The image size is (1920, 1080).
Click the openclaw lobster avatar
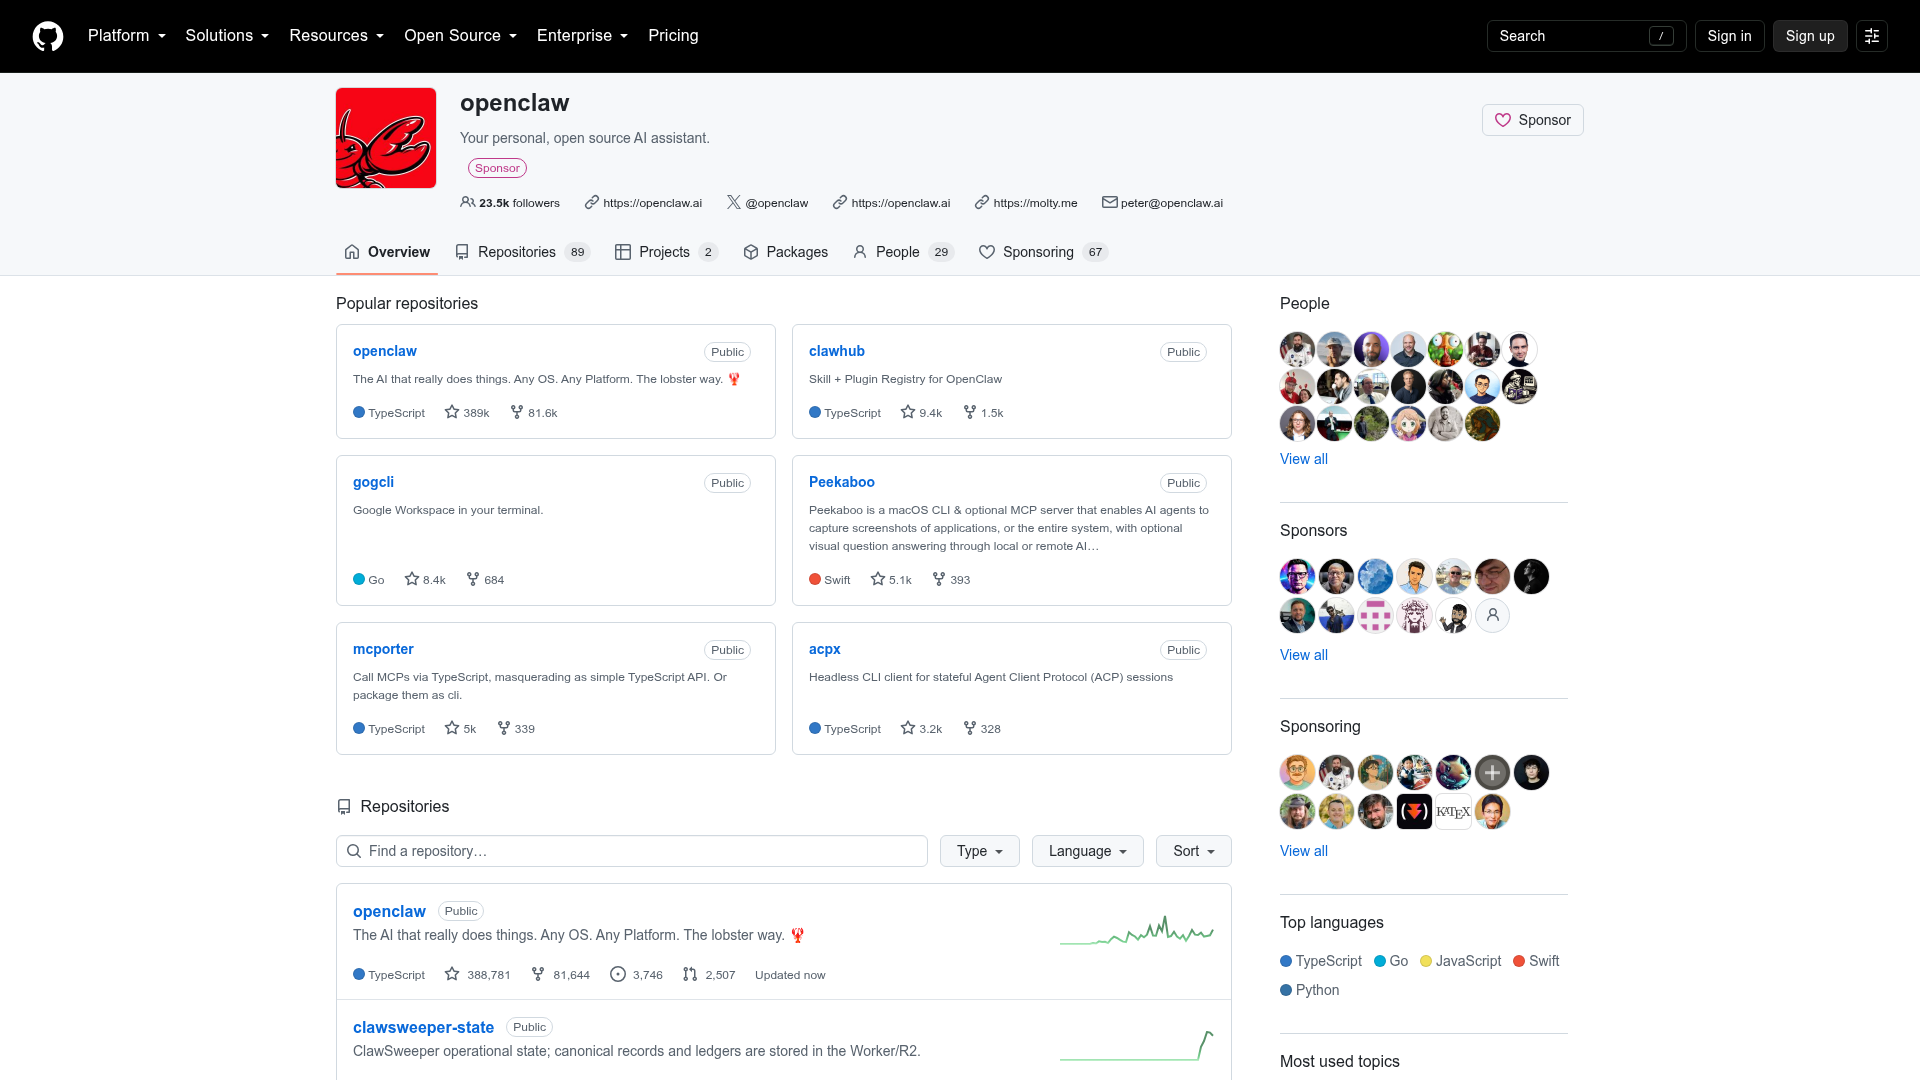tap(386, 138)
